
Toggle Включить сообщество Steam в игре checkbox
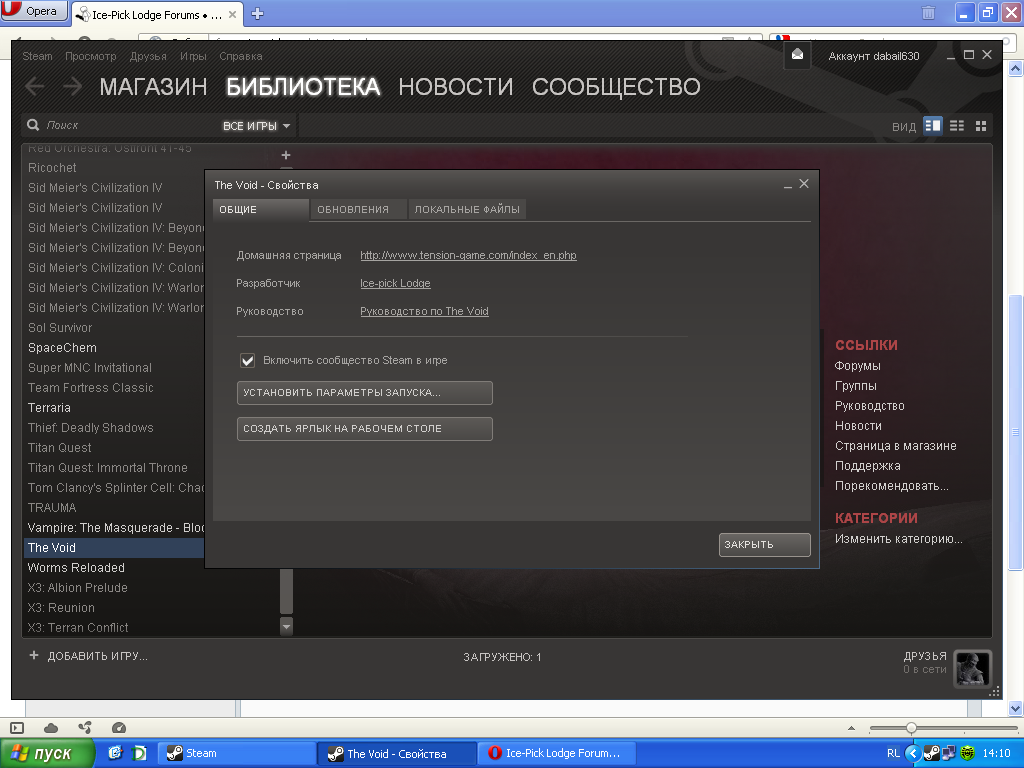point(248,360)
